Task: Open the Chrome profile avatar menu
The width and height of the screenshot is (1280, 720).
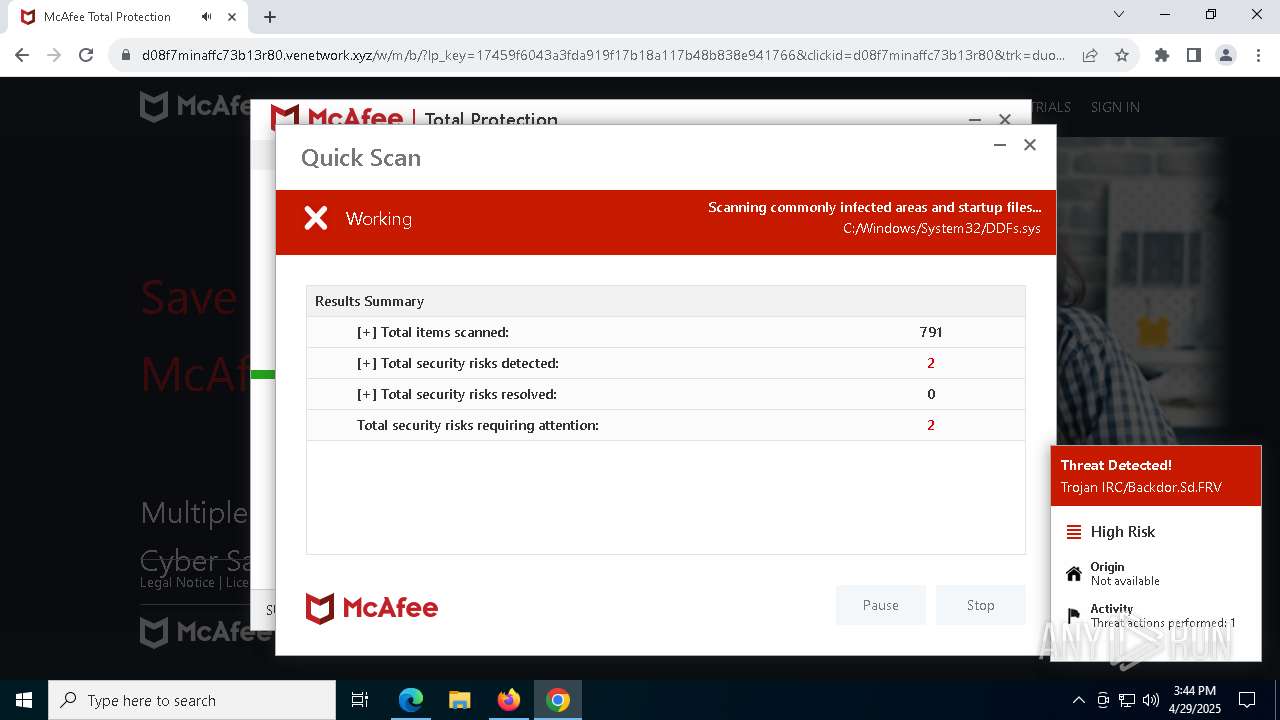Action: tap(1226, 55)
